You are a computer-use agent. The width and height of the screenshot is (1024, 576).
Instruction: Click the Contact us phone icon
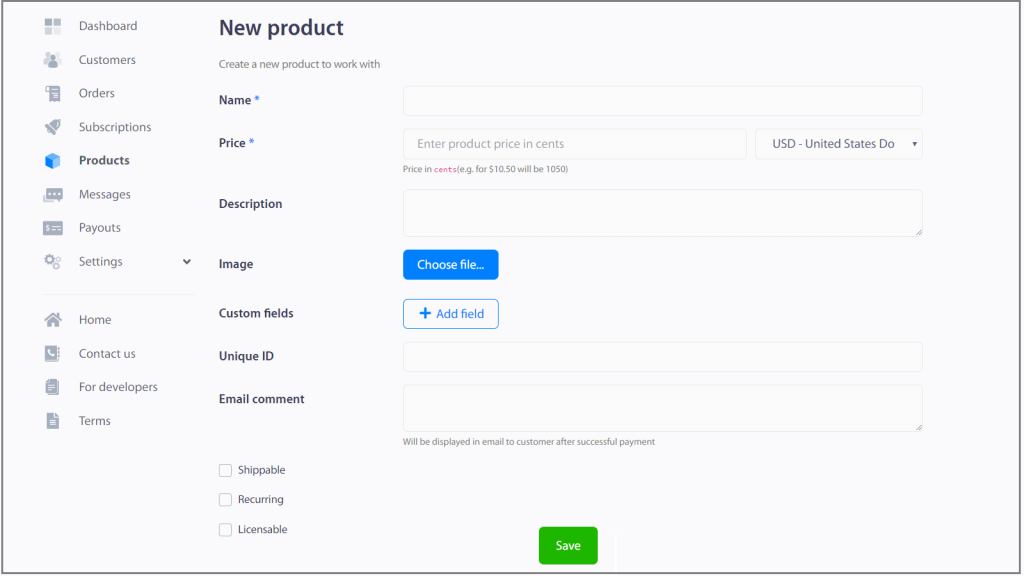pyautogui.click(x=53, y=353)
